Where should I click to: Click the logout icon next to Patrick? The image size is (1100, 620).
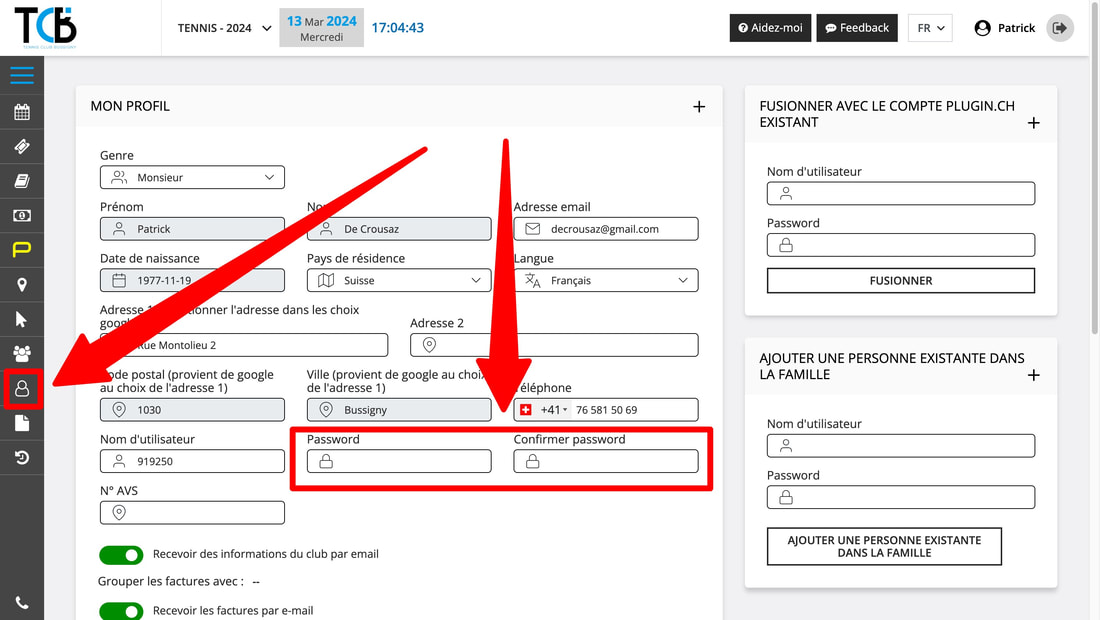(1059, 28)
